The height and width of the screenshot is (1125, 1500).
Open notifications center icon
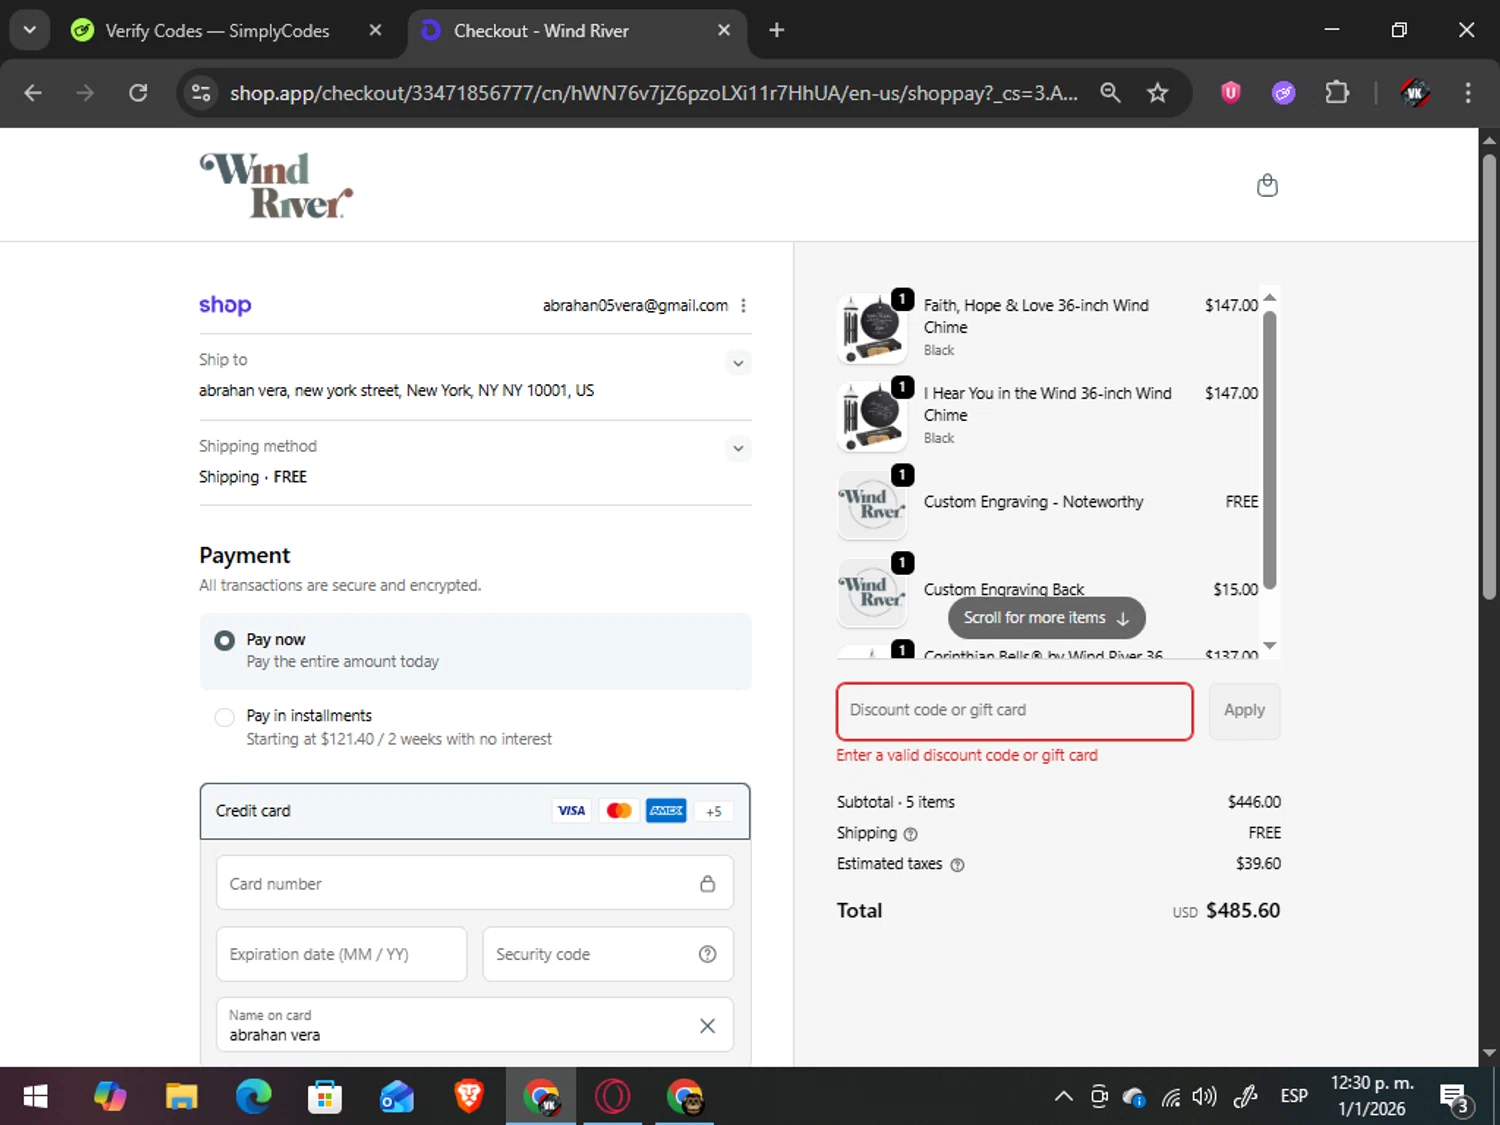click(1455, 1097)
